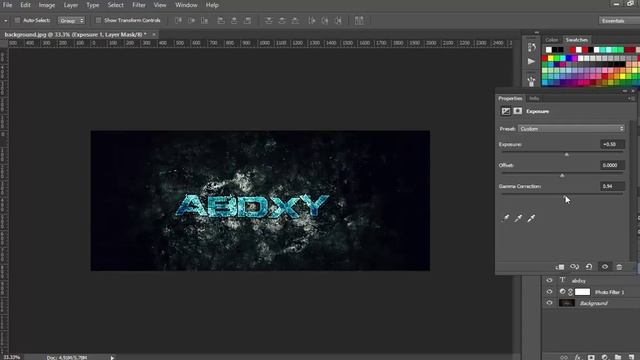Open the Filter menu
Viewport: 640px width, 360px height.
coord(139,5)
